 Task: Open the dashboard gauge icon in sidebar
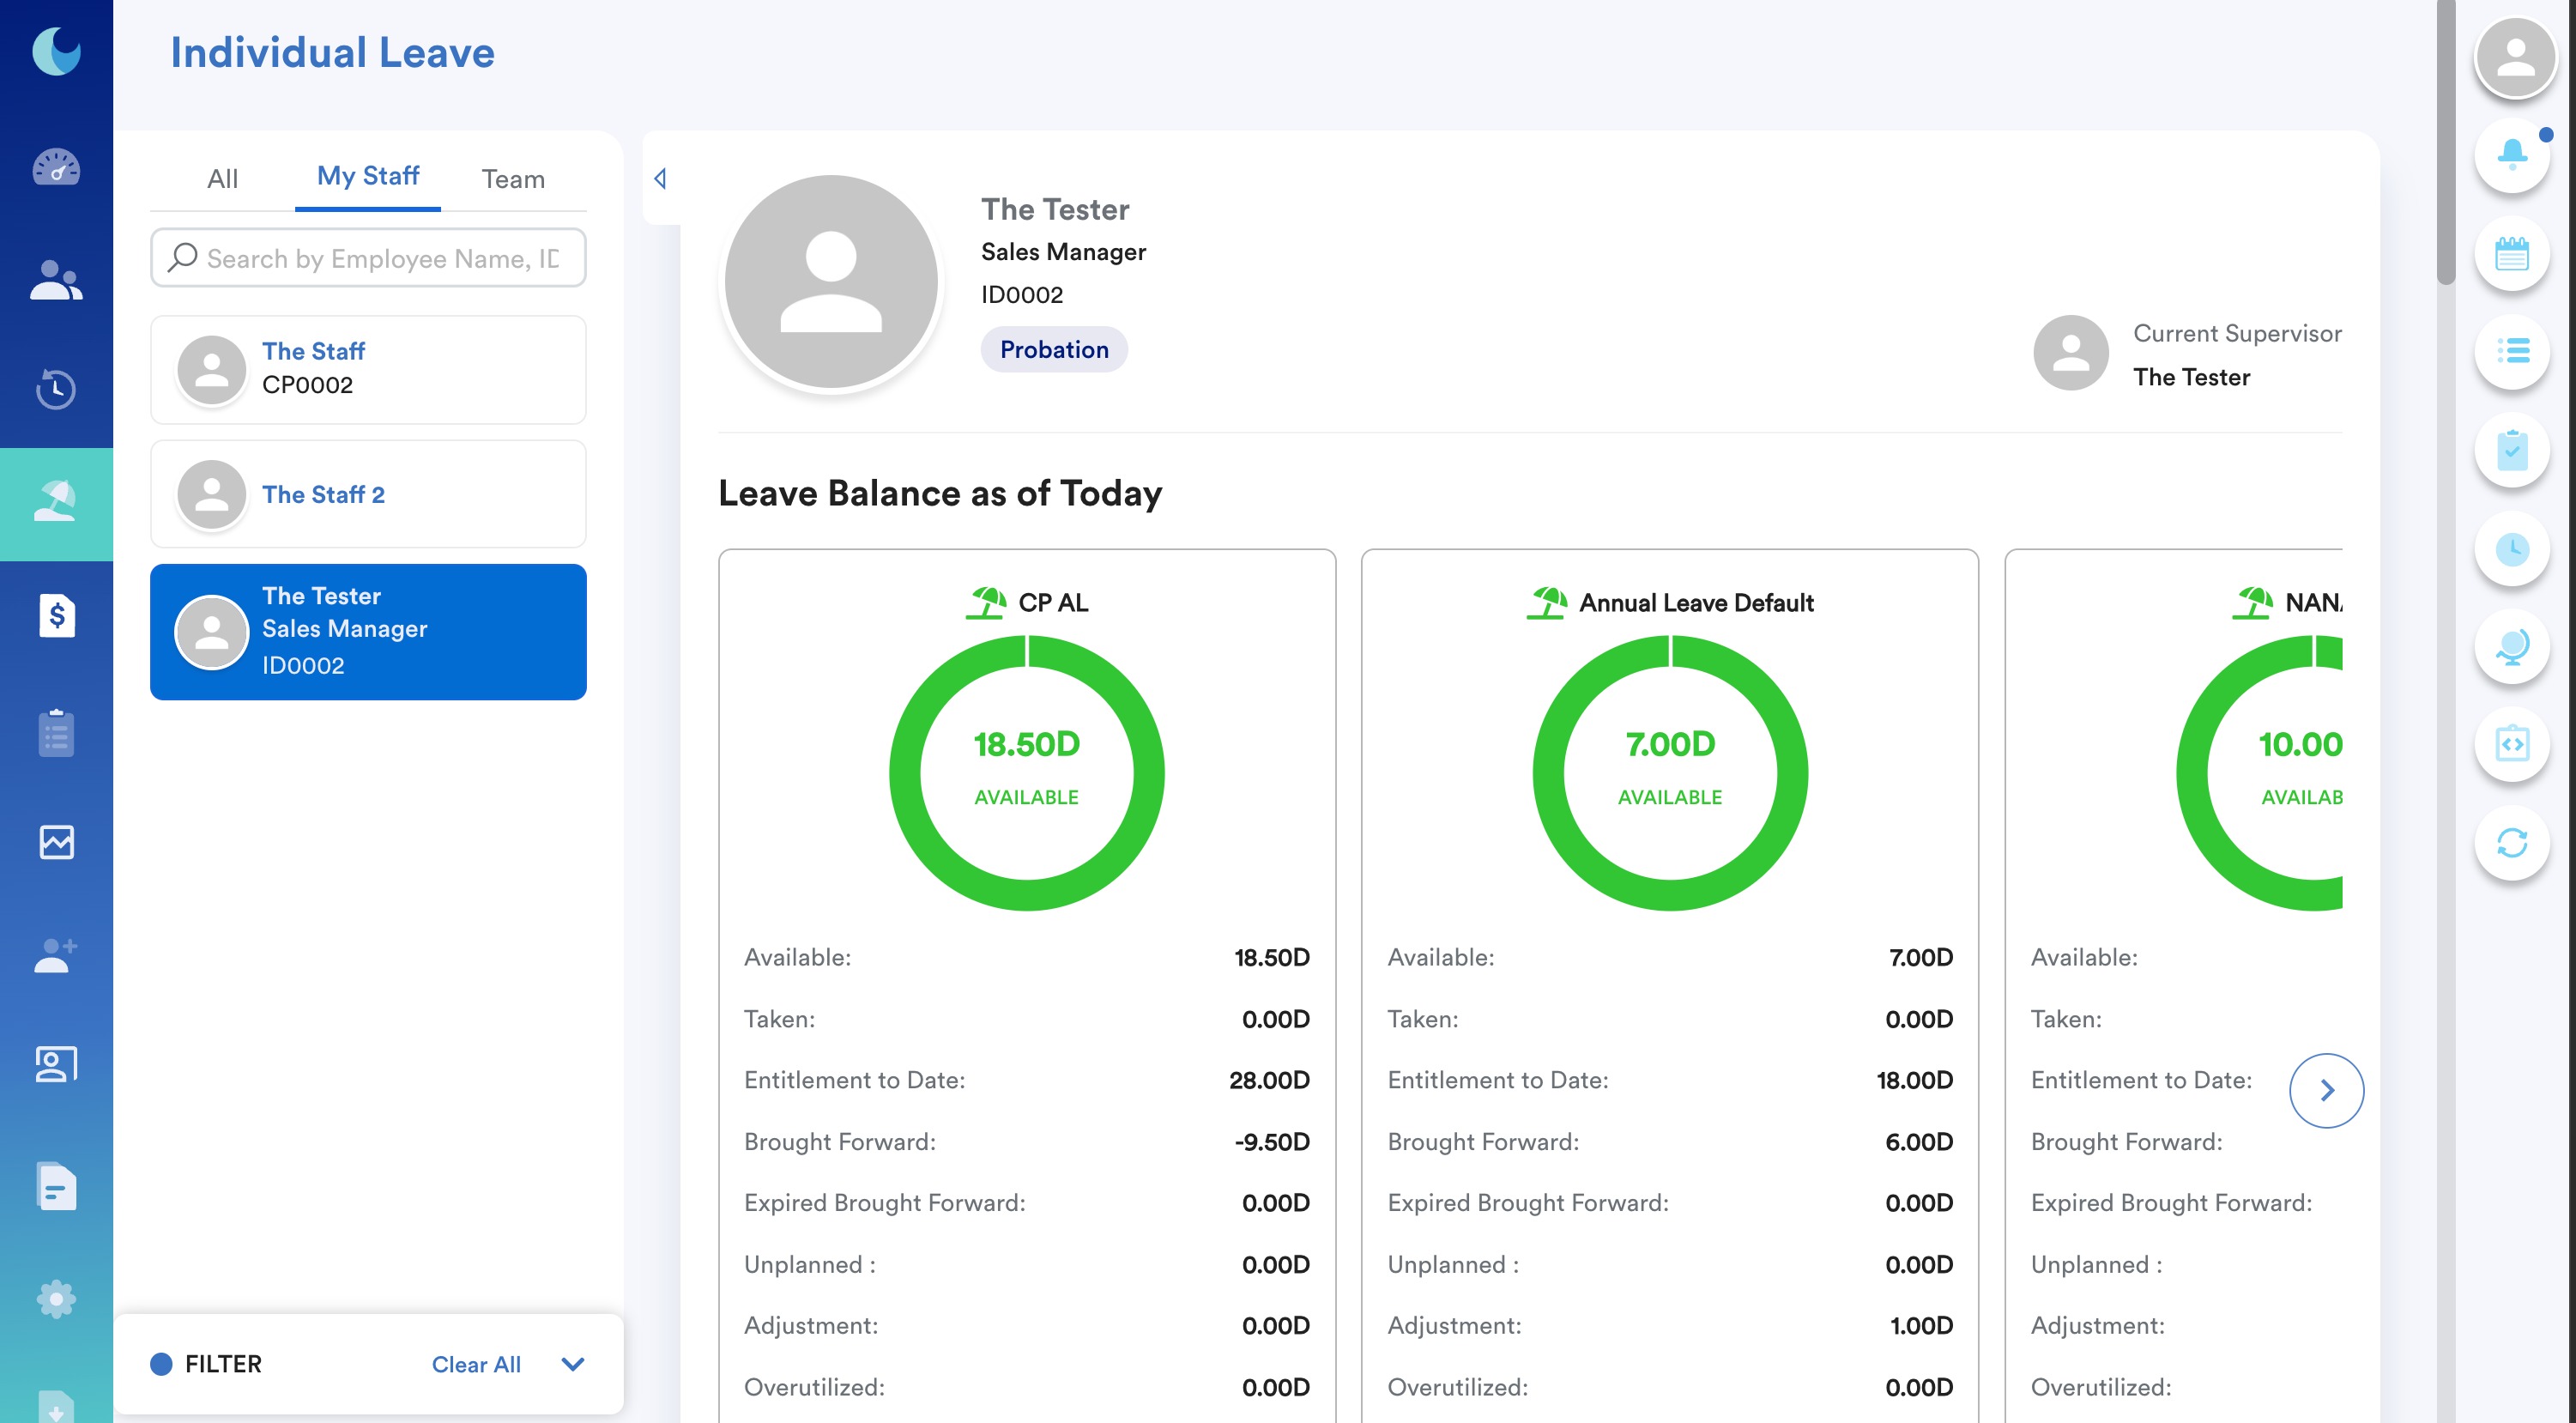(56, 168)
